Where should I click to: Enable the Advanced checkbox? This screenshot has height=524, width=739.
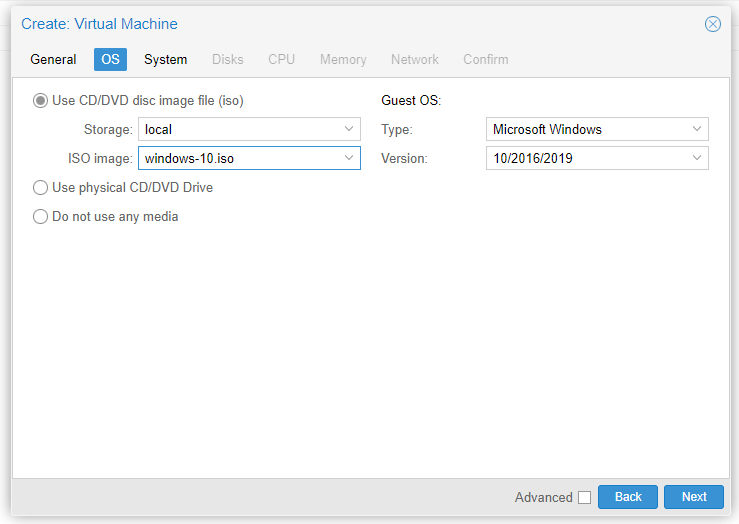(584, 497)
